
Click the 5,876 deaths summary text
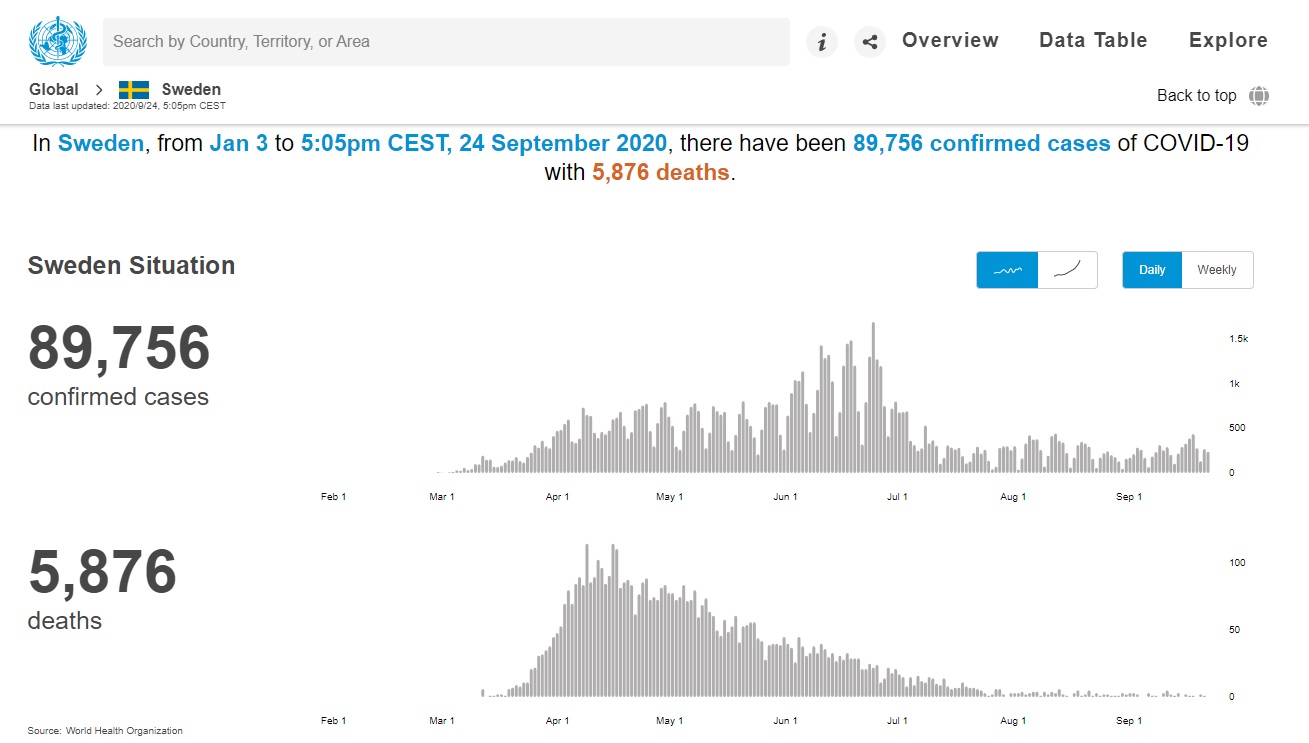coord(660,172)
